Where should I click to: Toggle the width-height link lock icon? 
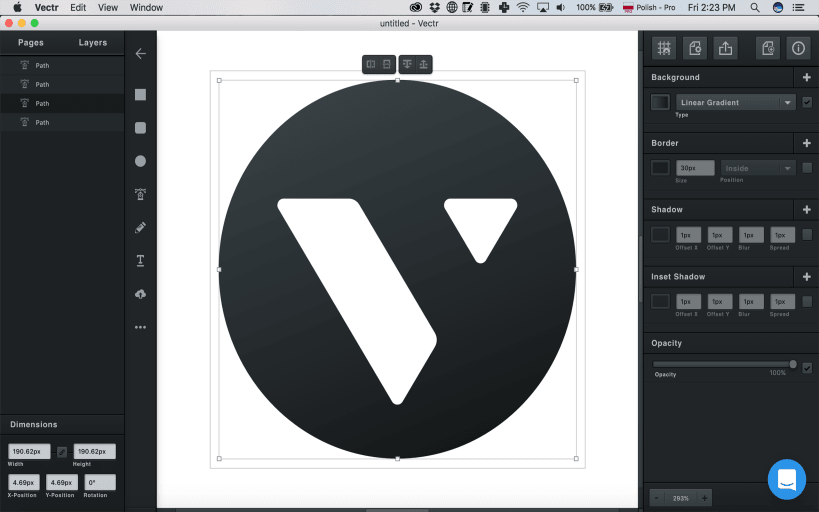coord(62,452)
